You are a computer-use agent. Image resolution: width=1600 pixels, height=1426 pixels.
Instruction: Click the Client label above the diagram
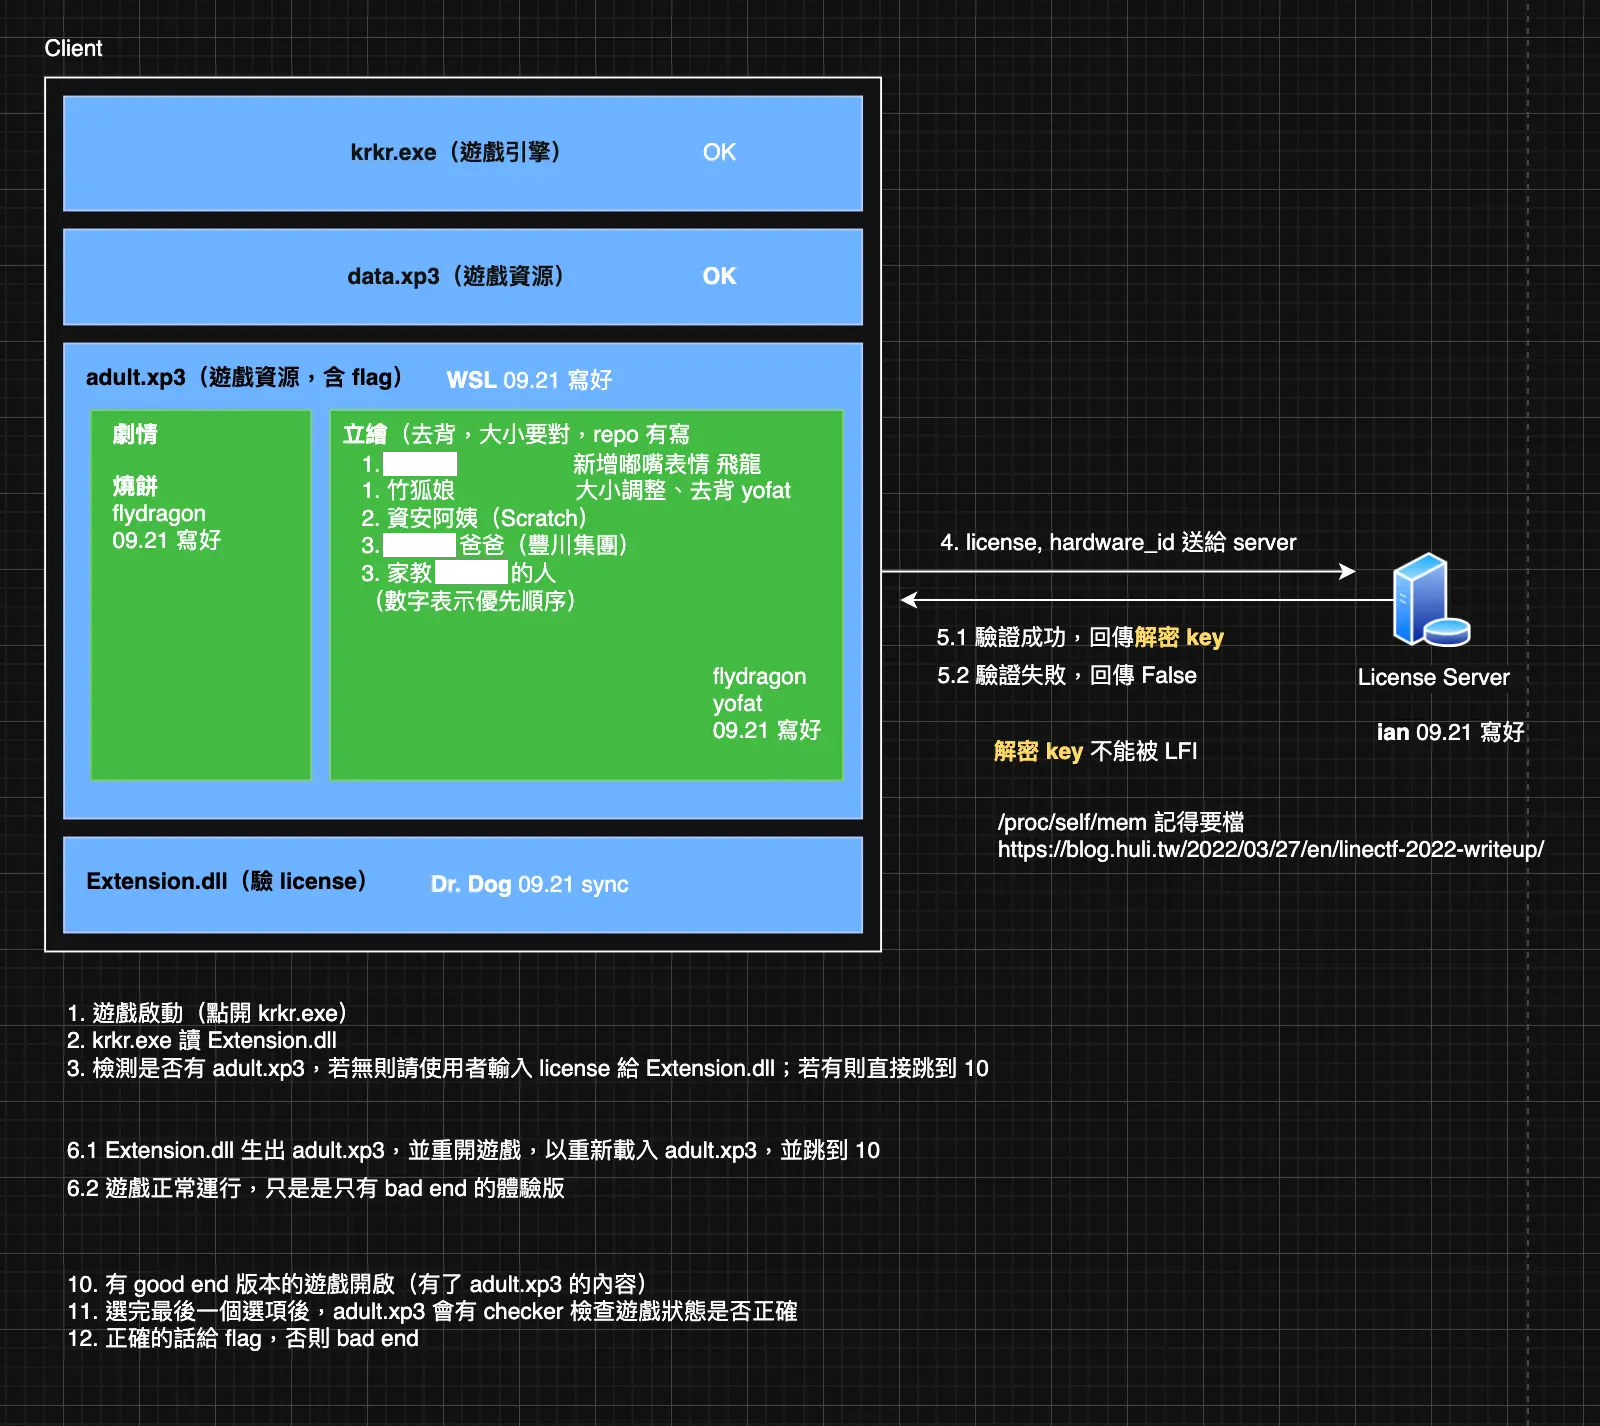click(x=73, y=48)
